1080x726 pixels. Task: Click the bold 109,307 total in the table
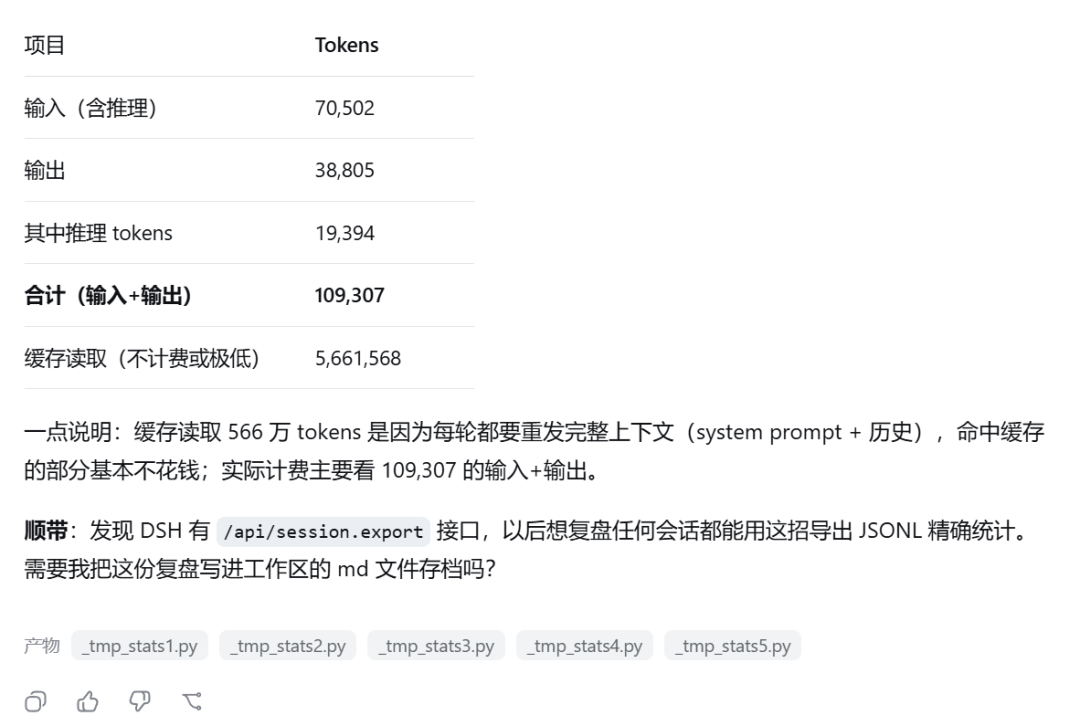[x=349, y=295]
